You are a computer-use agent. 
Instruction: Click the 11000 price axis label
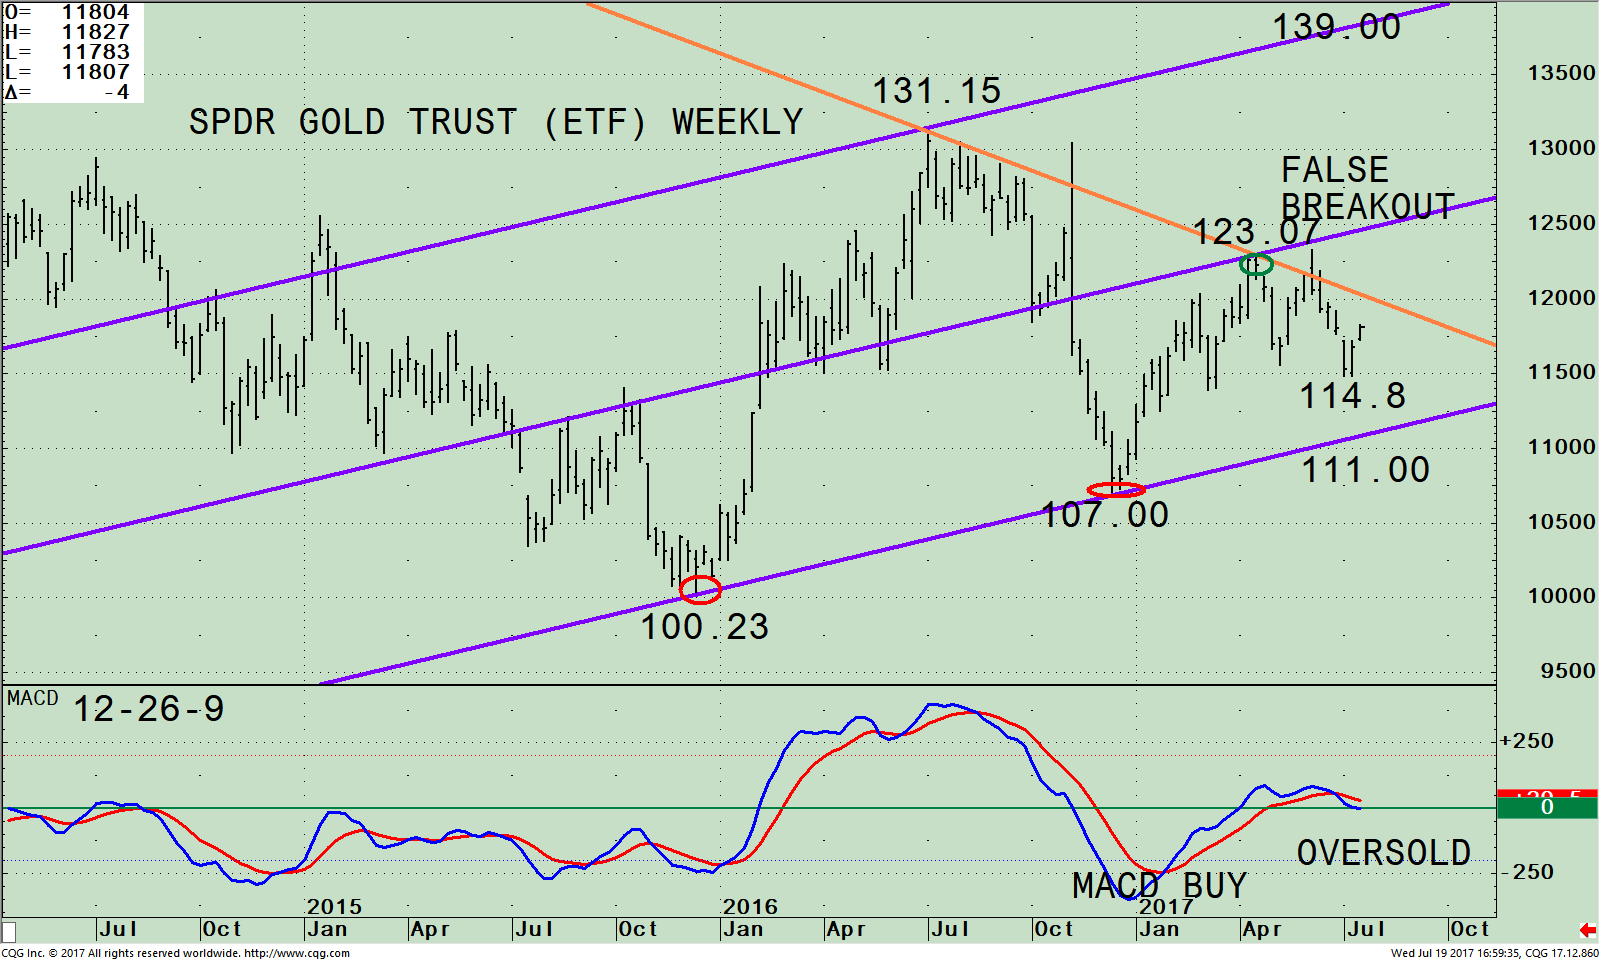1562,447
